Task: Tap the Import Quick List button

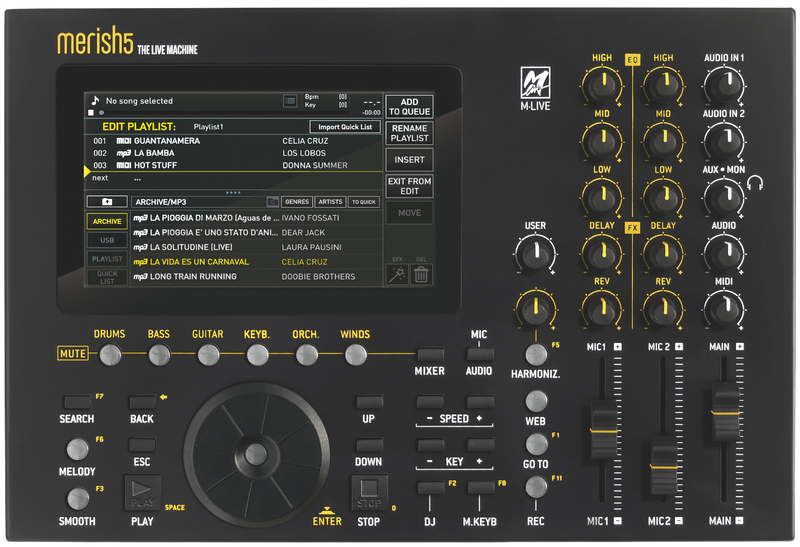Action: pos(345,127)
